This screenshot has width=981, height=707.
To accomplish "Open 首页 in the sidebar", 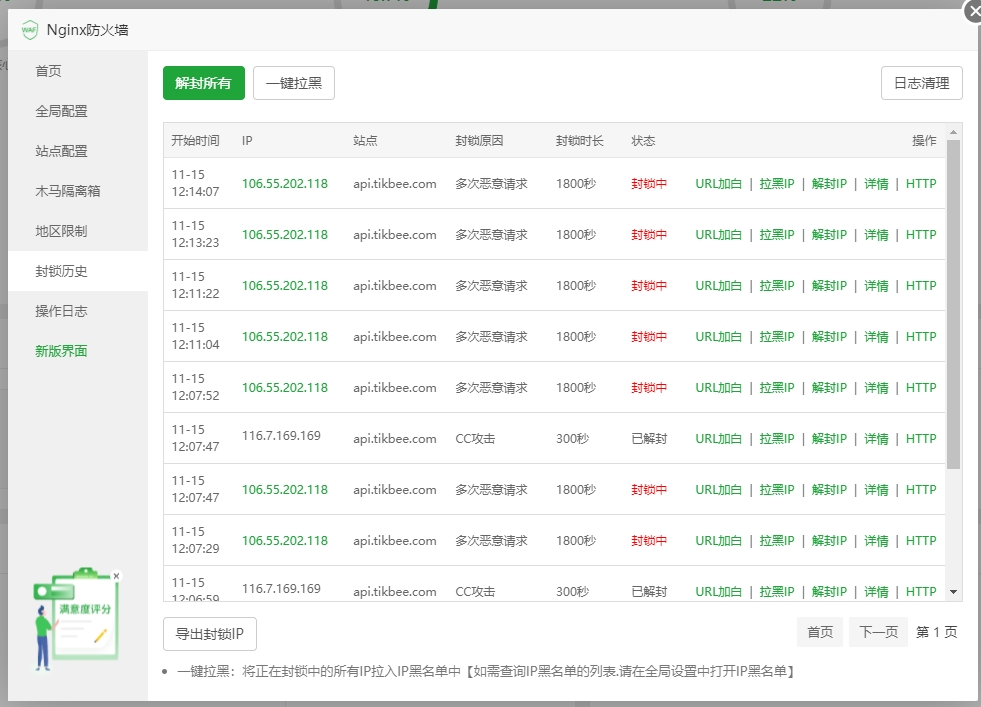I will (x=48, y=71).
